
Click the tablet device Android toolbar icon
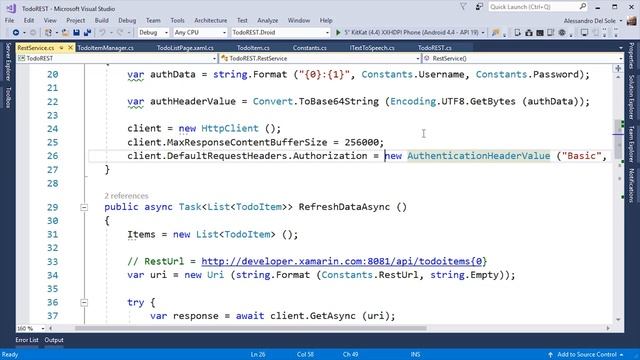pyautogui.click(x=551, y=32)
